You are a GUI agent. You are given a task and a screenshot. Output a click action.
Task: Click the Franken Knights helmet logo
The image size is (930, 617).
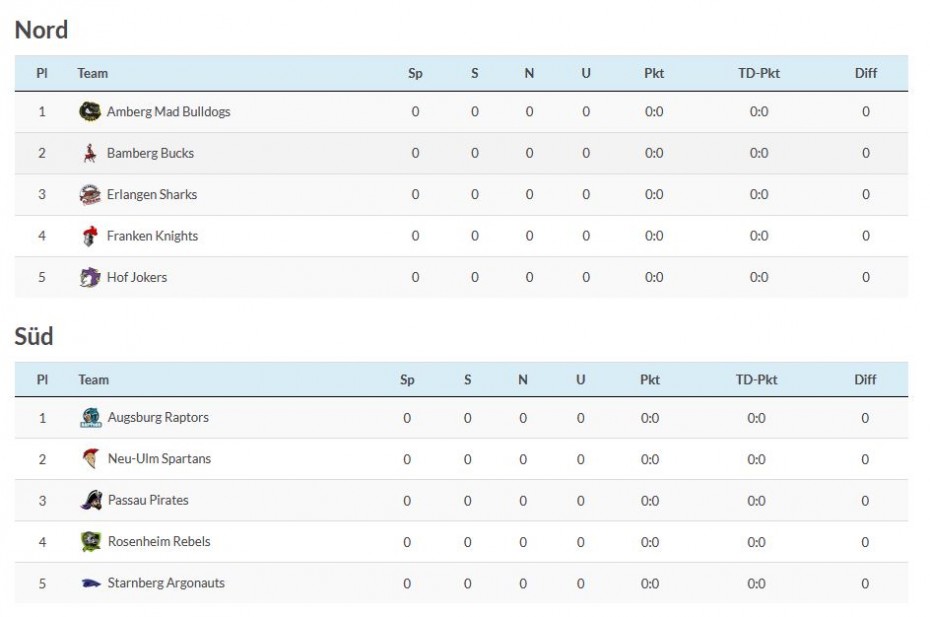coord(90,236)
